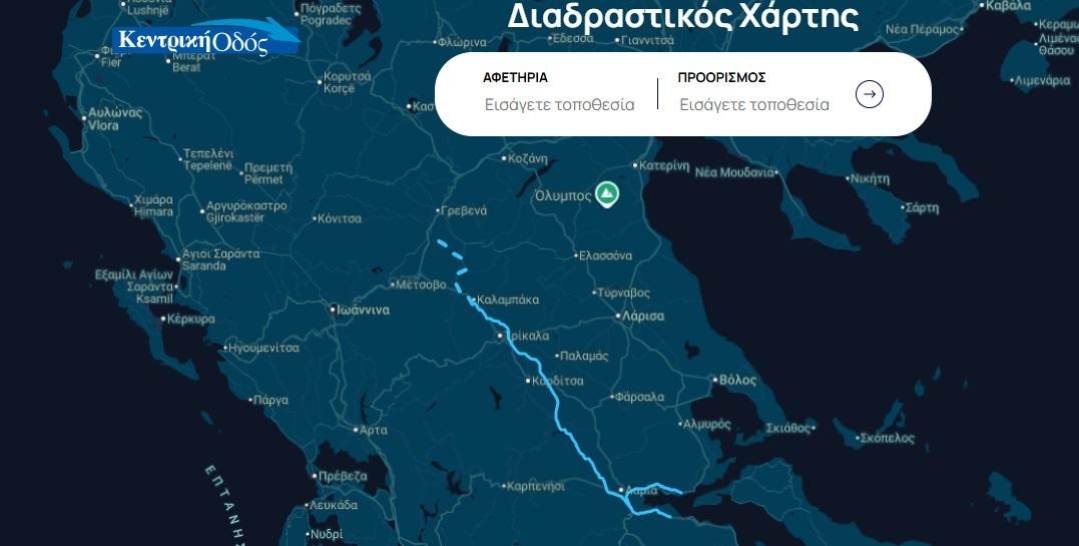1079x546 pixels.
Task: Click the Κεντρική Οδός logo
Action: [206, 40]
